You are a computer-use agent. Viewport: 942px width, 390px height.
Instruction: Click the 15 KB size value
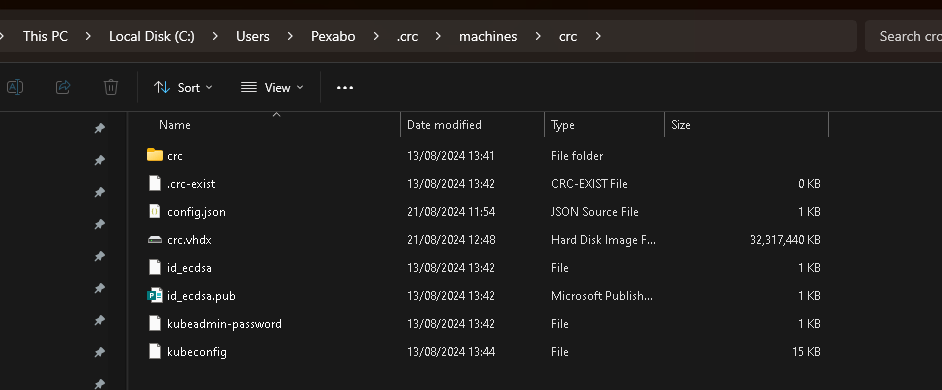(806, 352)
